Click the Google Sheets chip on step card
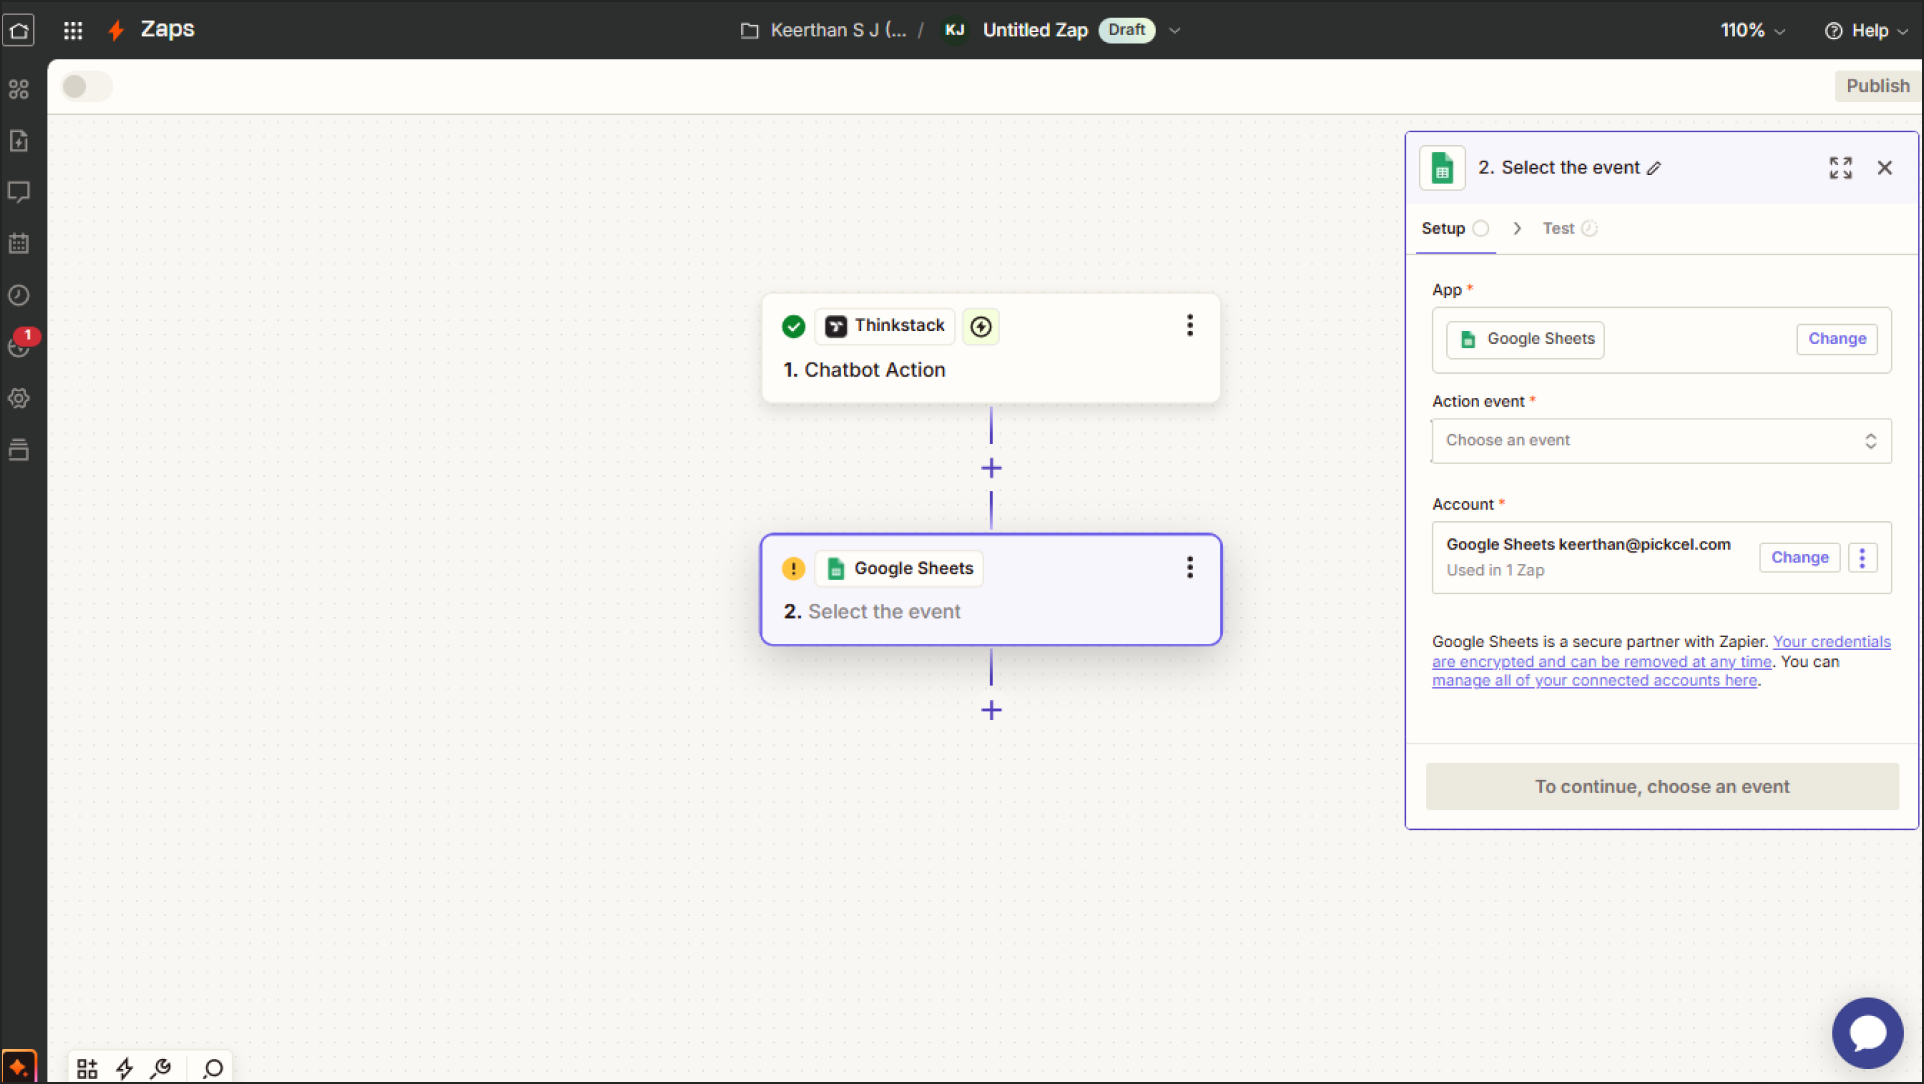Screen dimensions: 1924x1084 [x=899, y=568]
